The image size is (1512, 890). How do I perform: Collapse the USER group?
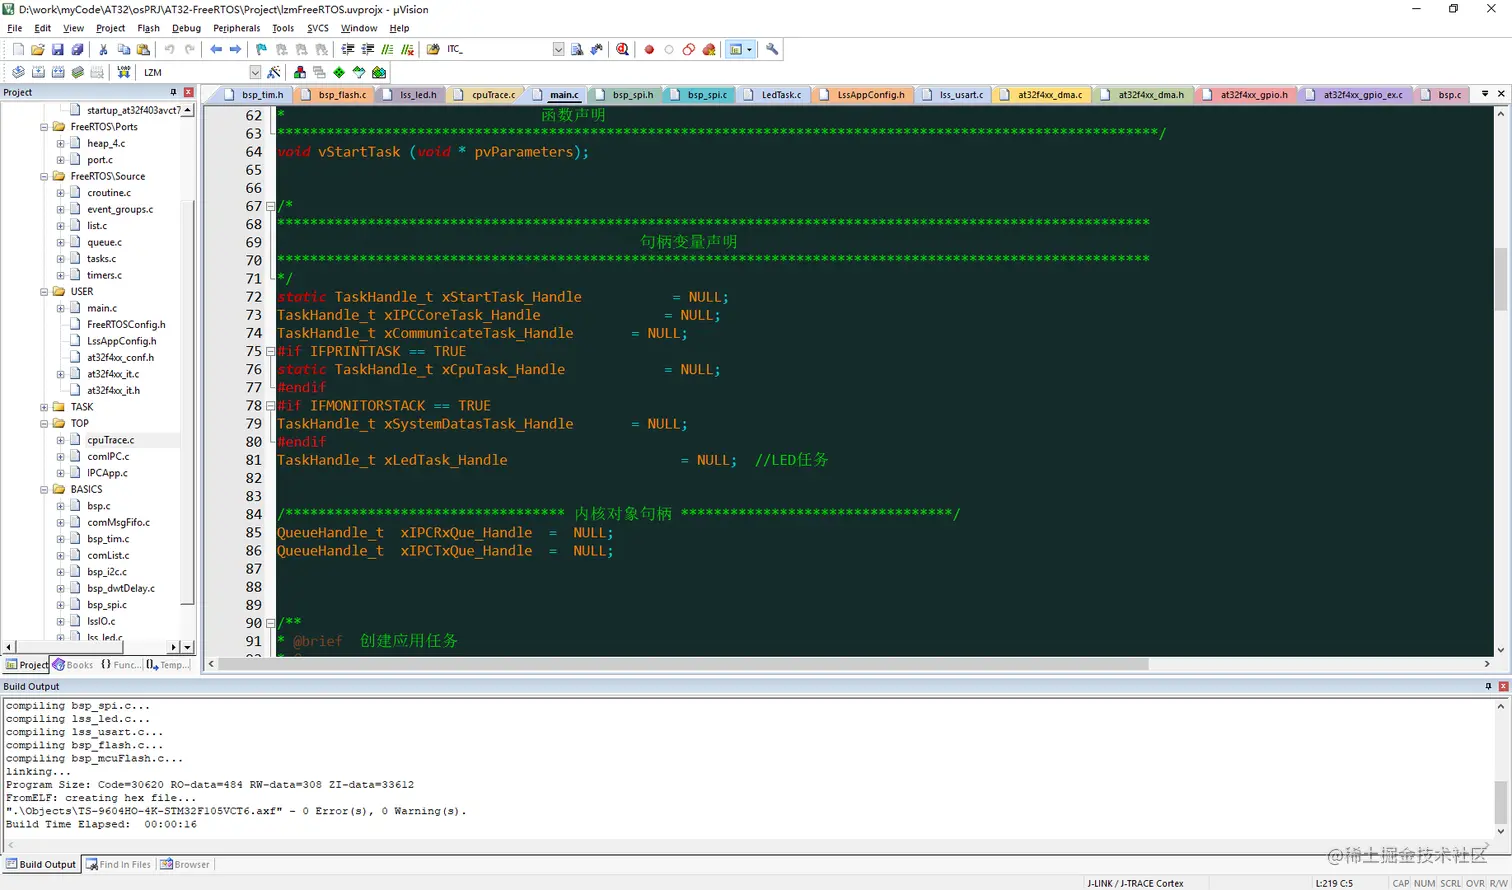point(44,292)
